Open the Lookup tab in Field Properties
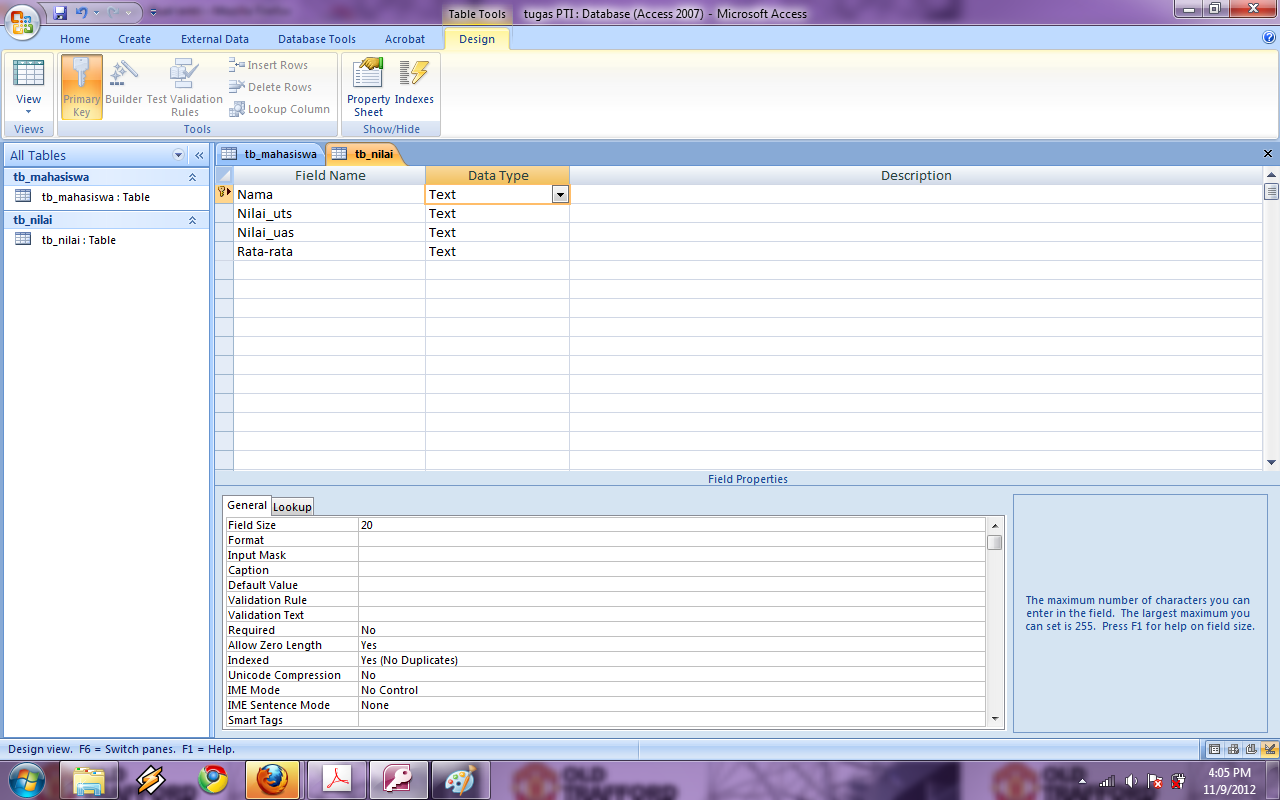Screen dimensions: 1280x800 291,506
